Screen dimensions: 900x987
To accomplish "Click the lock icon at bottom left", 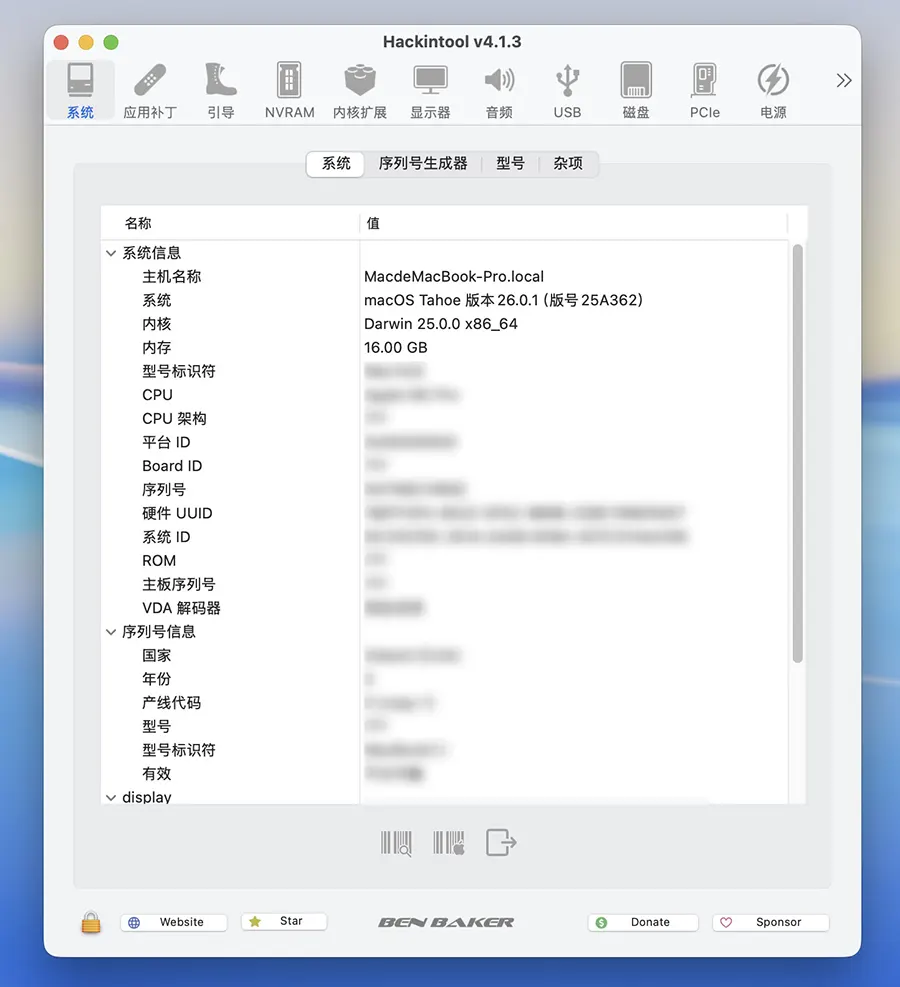I will pos(91,923).
